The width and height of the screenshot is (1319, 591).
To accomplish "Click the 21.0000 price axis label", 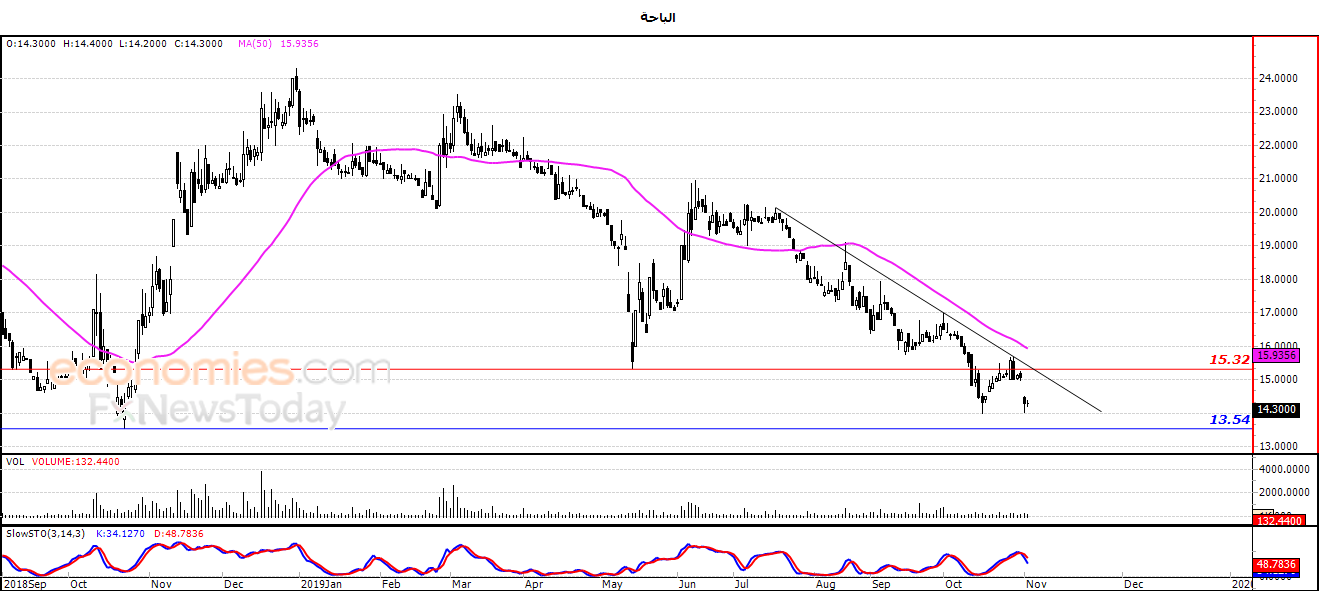I will (x=1278, y=179).
